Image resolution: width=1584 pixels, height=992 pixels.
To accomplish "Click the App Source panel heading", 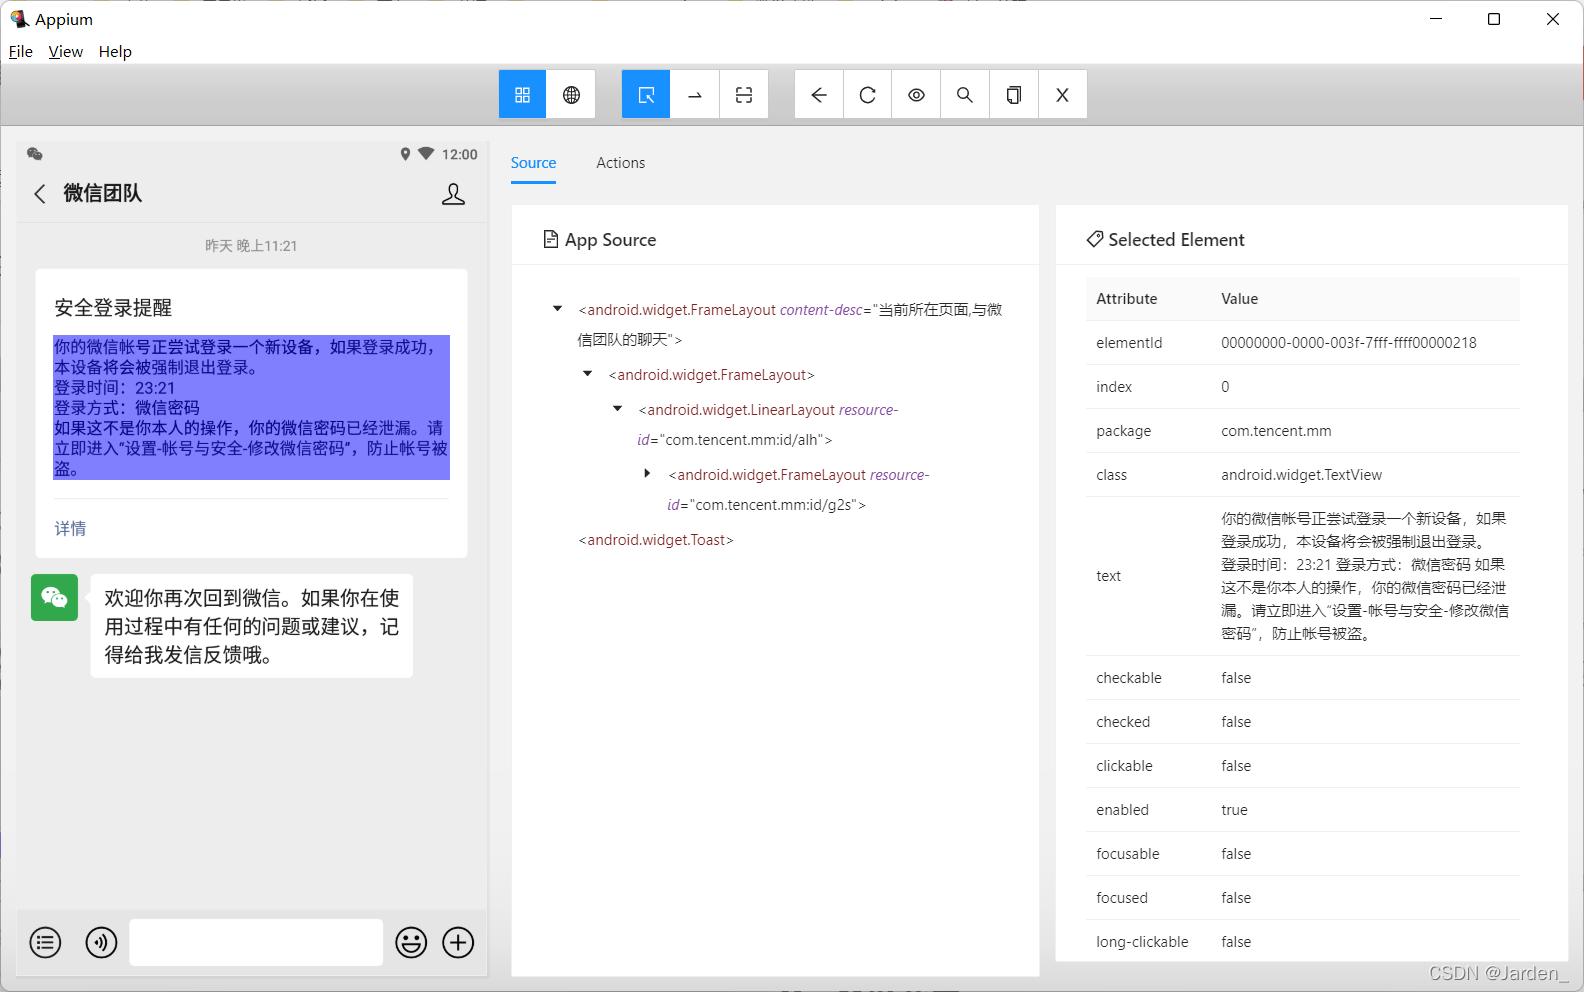I will point(599,240).
